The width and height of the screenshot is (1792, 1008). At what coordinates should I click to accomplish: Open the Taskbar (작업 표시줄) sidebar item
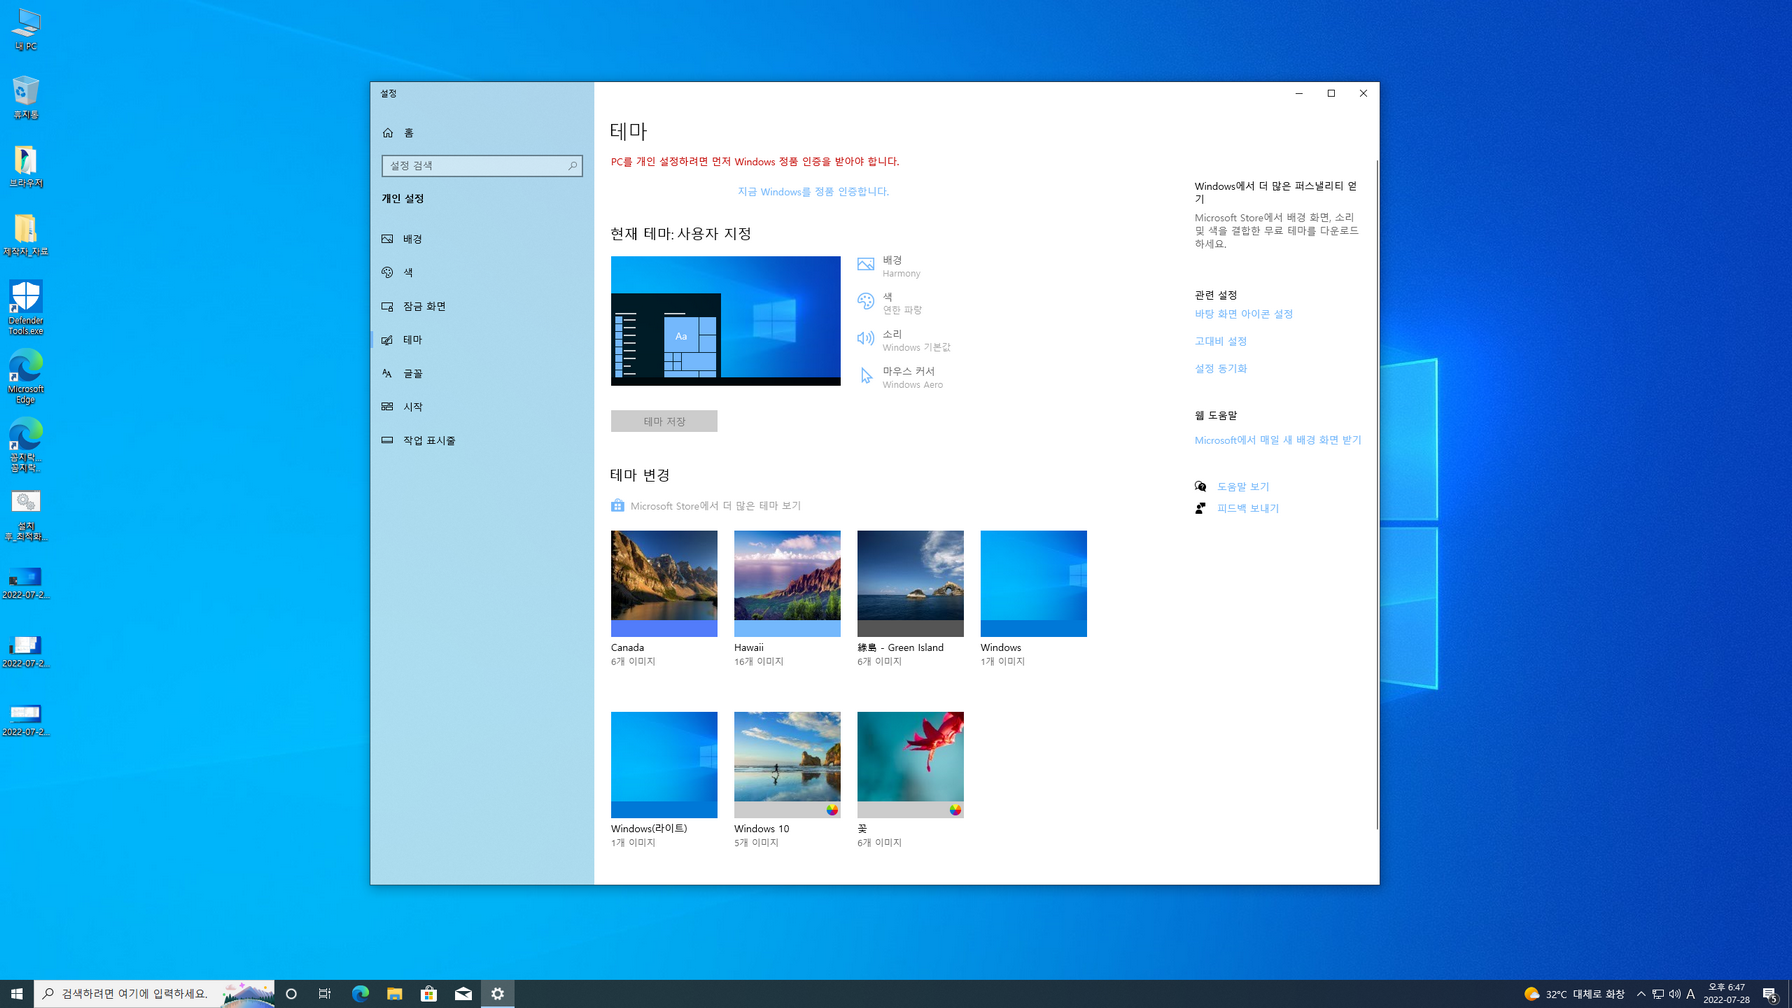click(482, 440)
